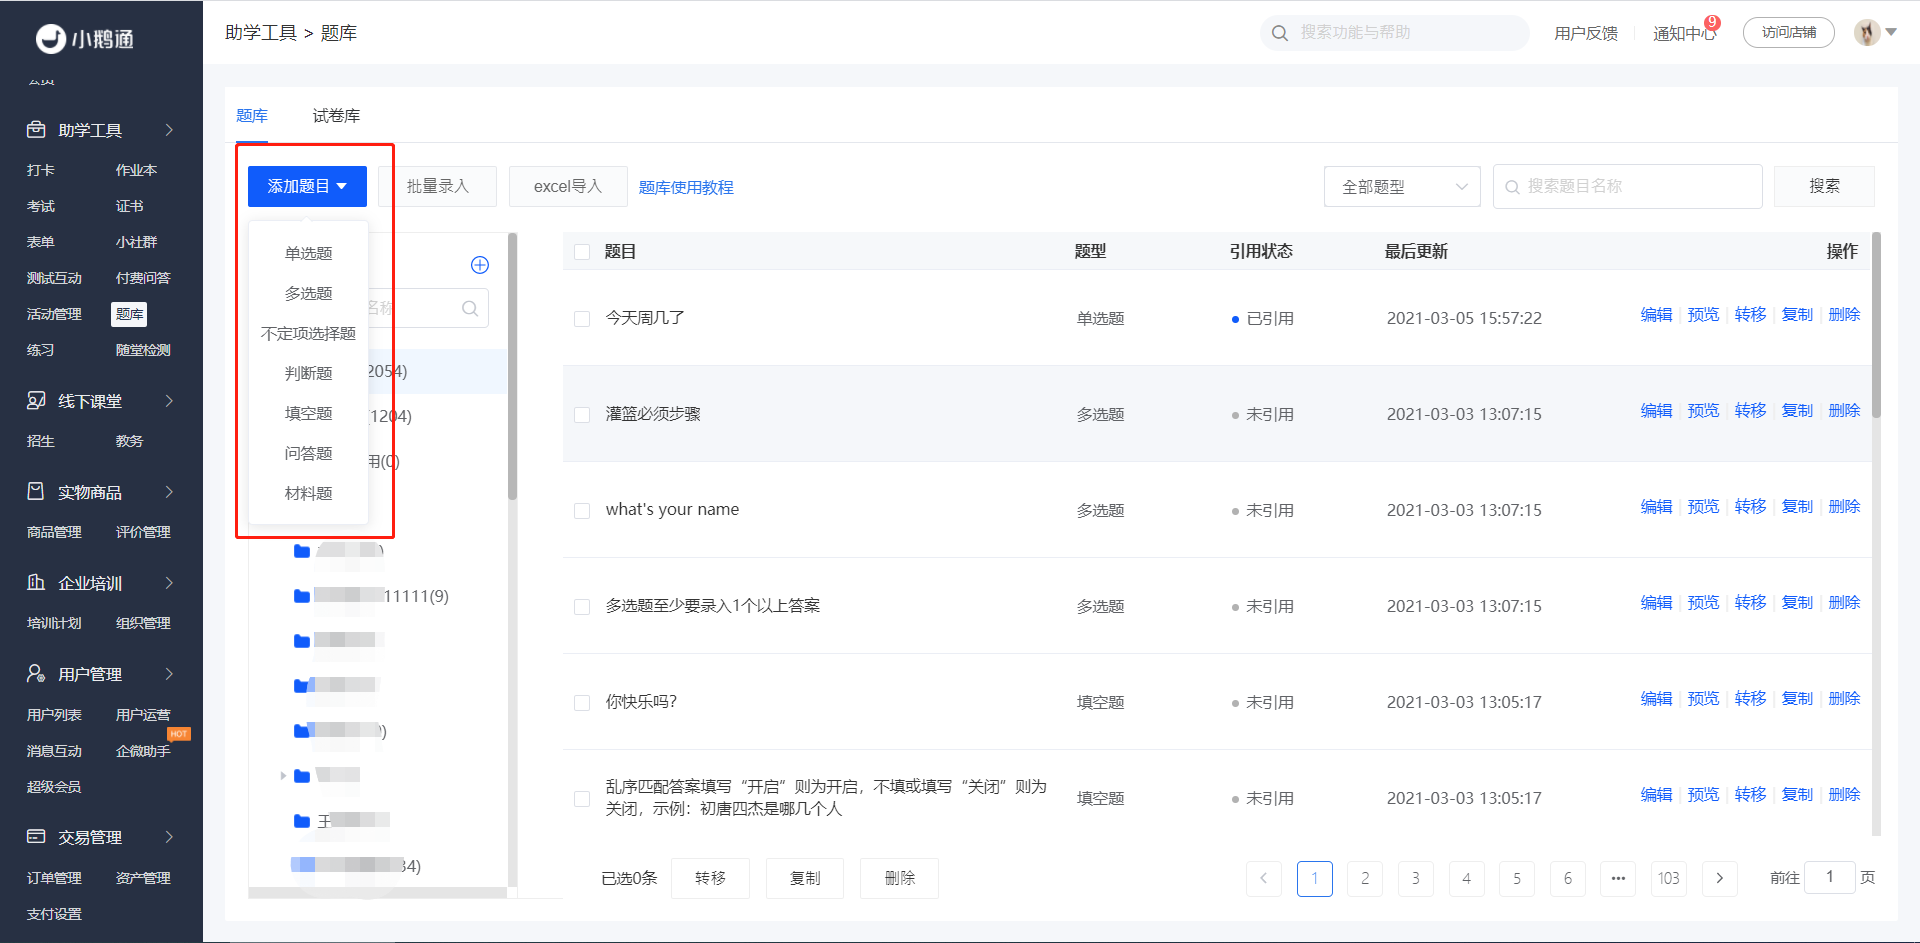This screenshot has width=1920, height=943.
Task: Click the 线下课堂 sidebar icon
Action: coord(36,401)
